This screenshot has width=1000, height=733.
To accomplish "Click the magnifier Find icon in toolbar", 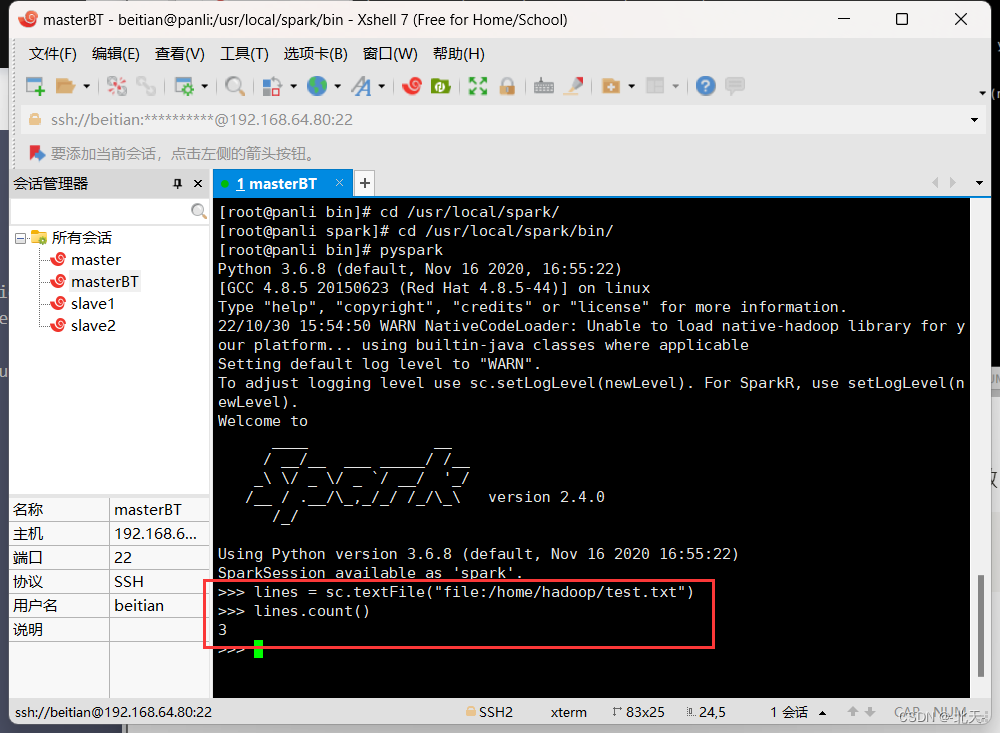I will tap(235, 85).
